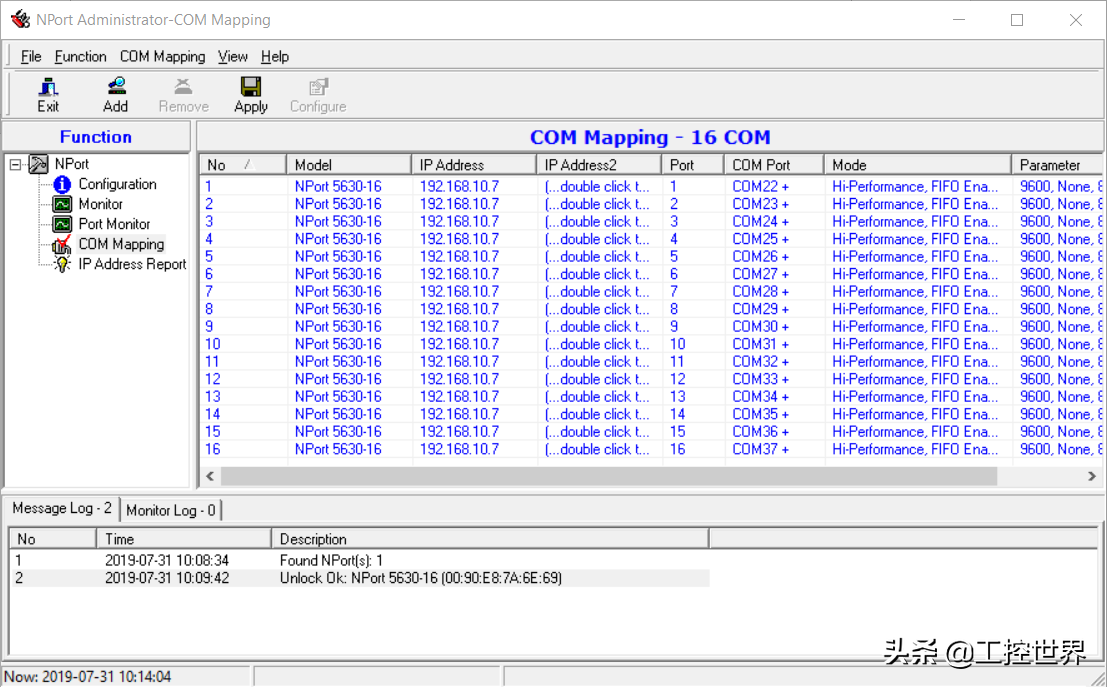This screenshot has height=687, width=1107.
Task: Click the Add toolbar icon
Action: click(115, 94)
